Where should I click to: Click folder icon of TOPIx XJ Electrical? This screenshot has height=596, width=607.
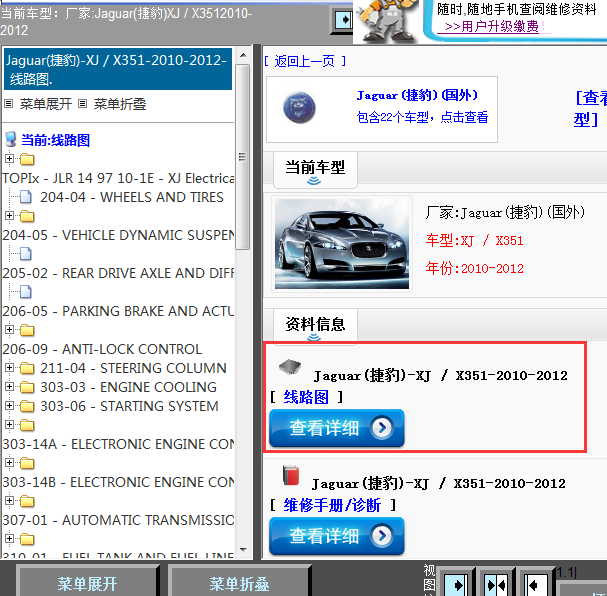click(x=27, y=159)
